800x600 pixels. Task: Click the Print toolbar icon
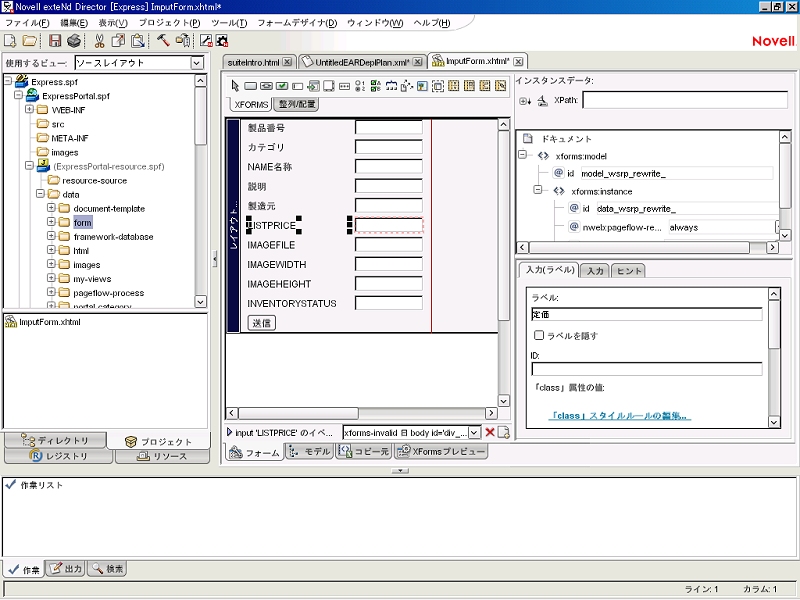tap(73, 40)
